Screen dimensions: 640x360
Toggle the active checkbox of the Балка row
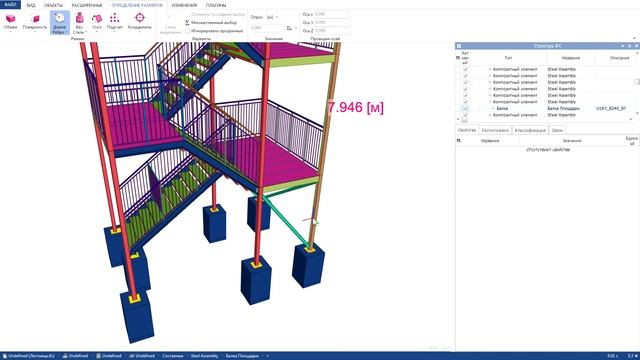pyautogui.click(x=465, y=109)
